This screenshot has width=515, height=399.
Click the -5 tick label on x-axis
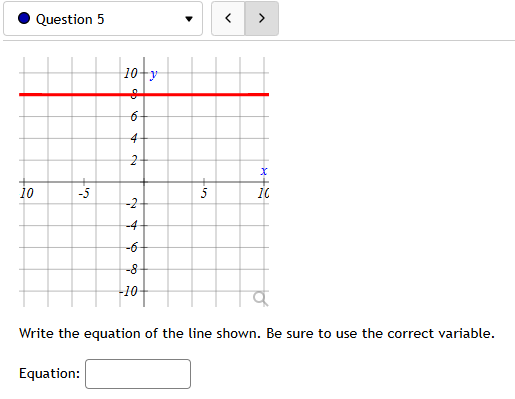point(84,193)
